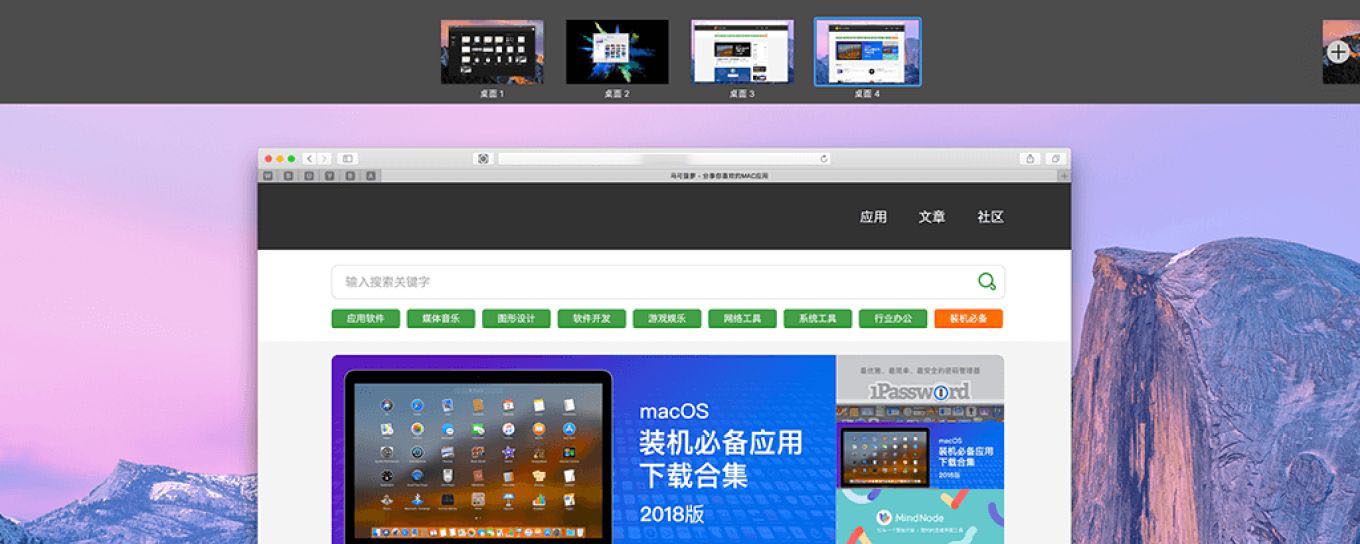Open the 媒体音乐 category
1360x544 pixels.
pyautogui.click(x=441, y=319)
